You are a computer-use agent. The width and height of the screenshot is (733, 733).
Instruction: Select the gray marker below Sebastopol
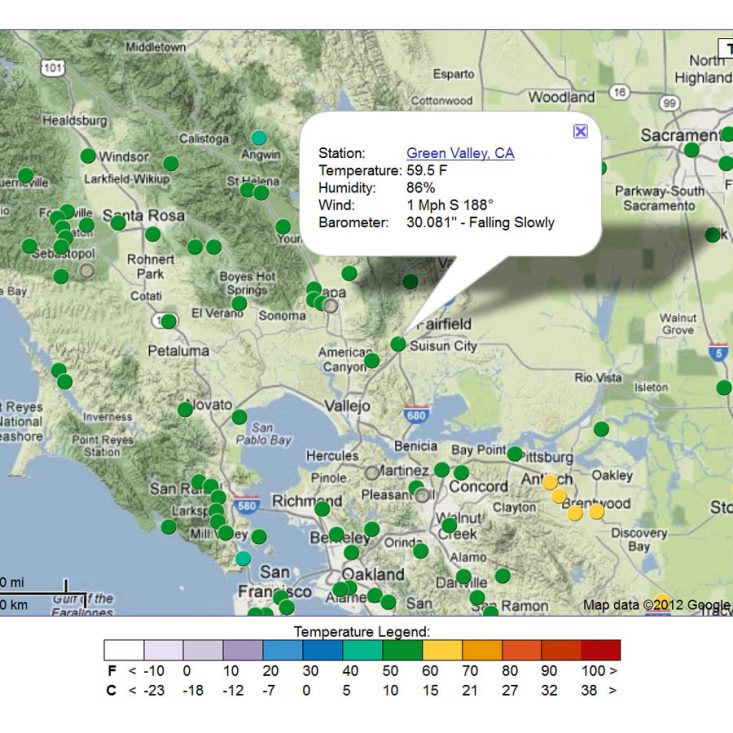pos(86,270)
